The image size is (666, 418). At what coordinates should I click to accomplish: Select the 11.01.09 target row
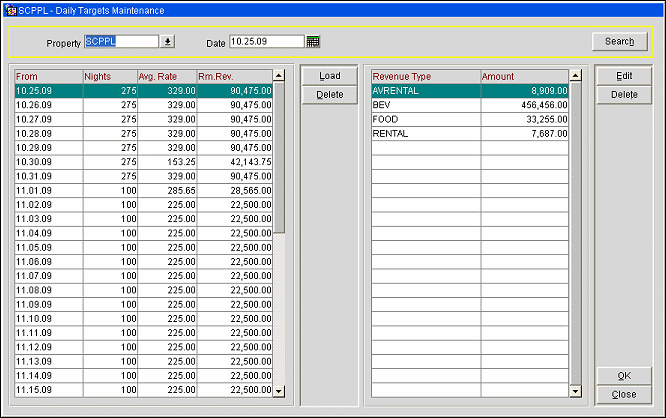coord(48,189)
